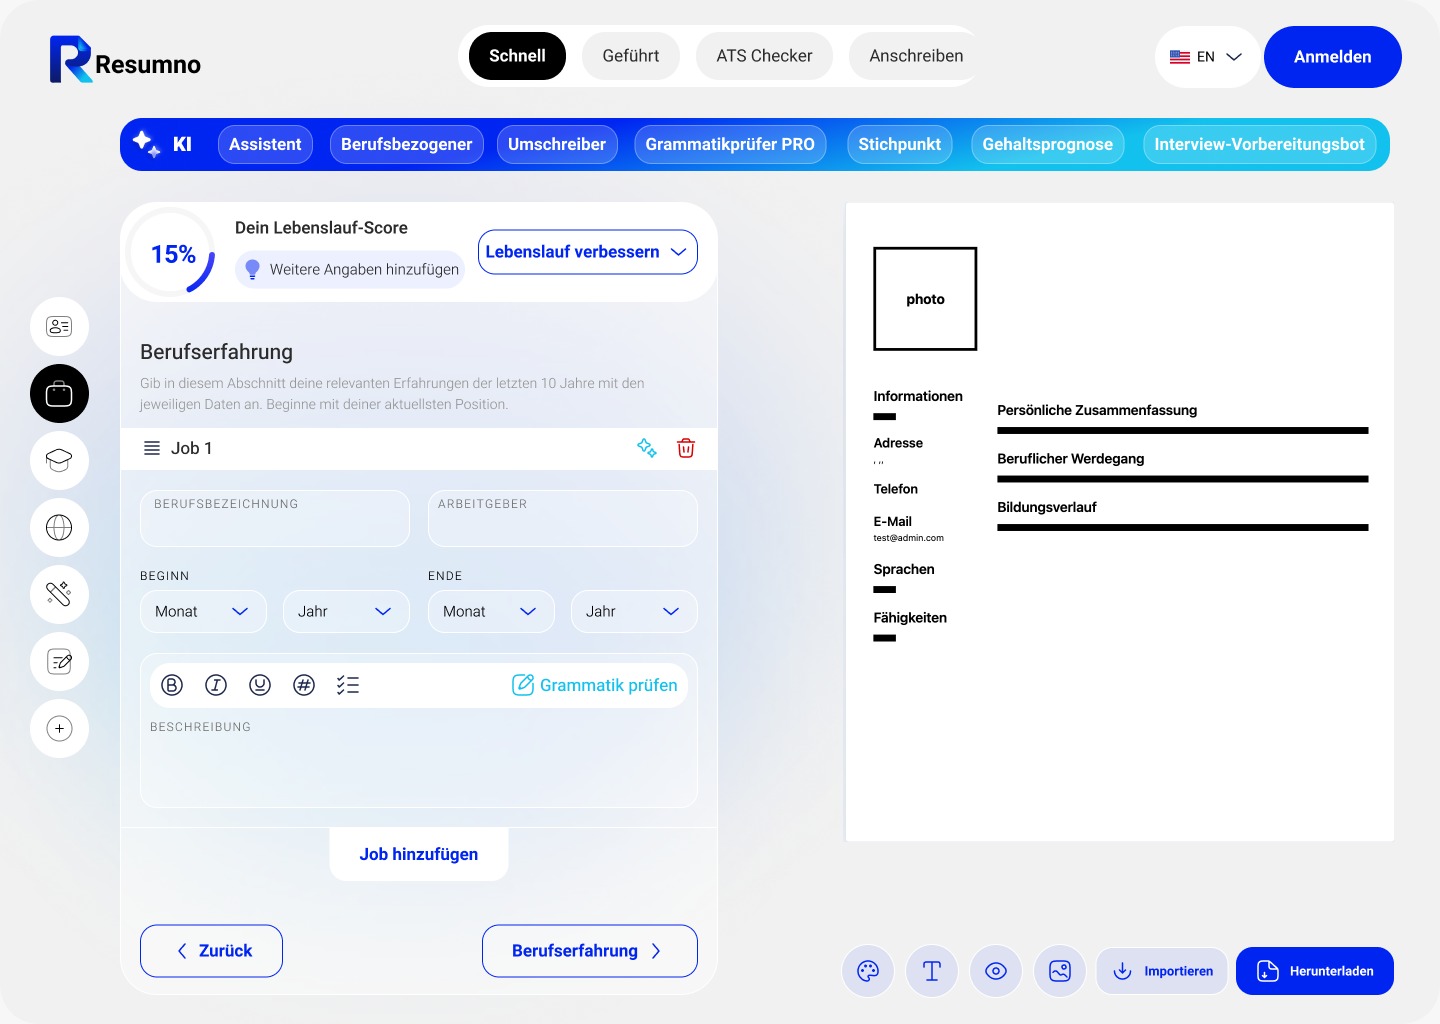This screenshot has height=1024, width=1440.
Task: Toggle the preview eye icon
Action: [x=996, y=971]
